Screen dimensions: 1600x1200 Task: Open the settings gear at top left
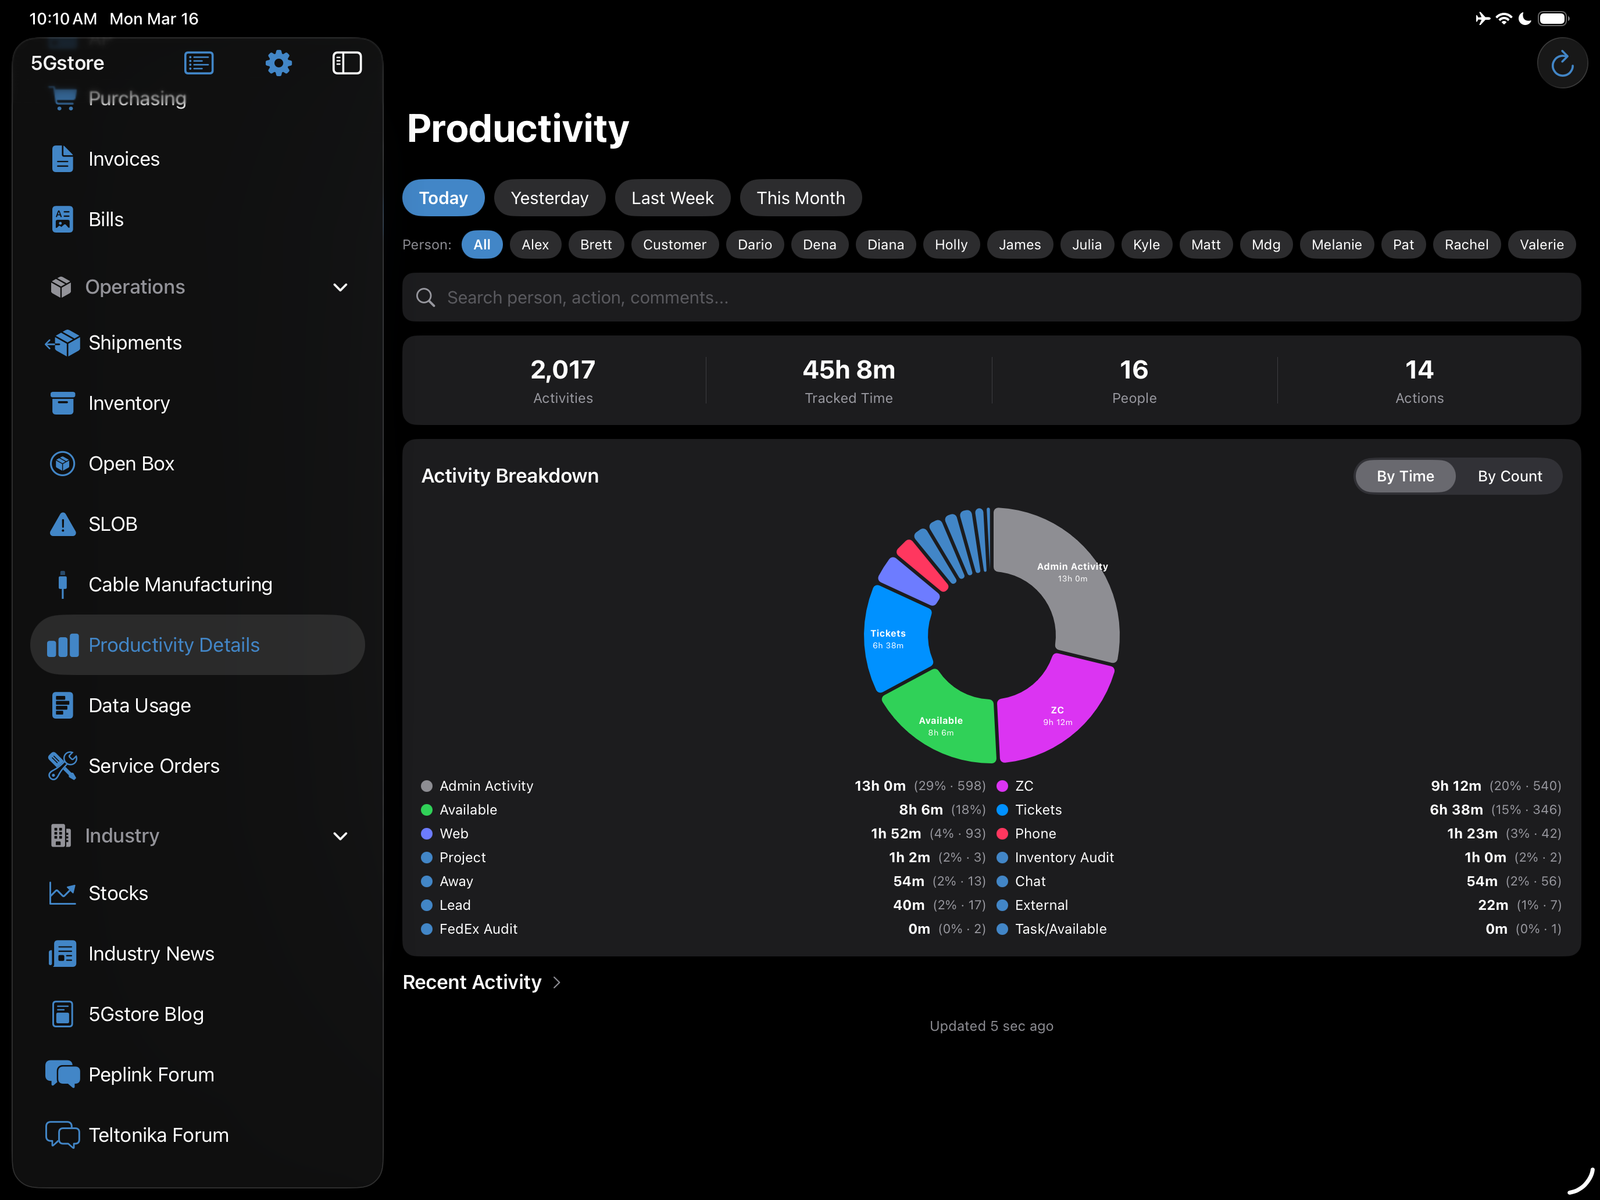[278, 62]
